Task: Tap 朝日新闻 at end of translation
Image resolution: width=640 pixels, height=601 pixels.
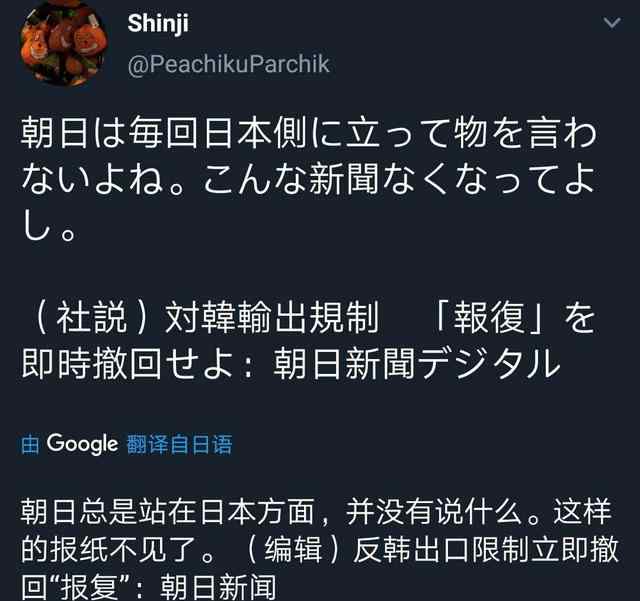Action: tap(218, 587)
